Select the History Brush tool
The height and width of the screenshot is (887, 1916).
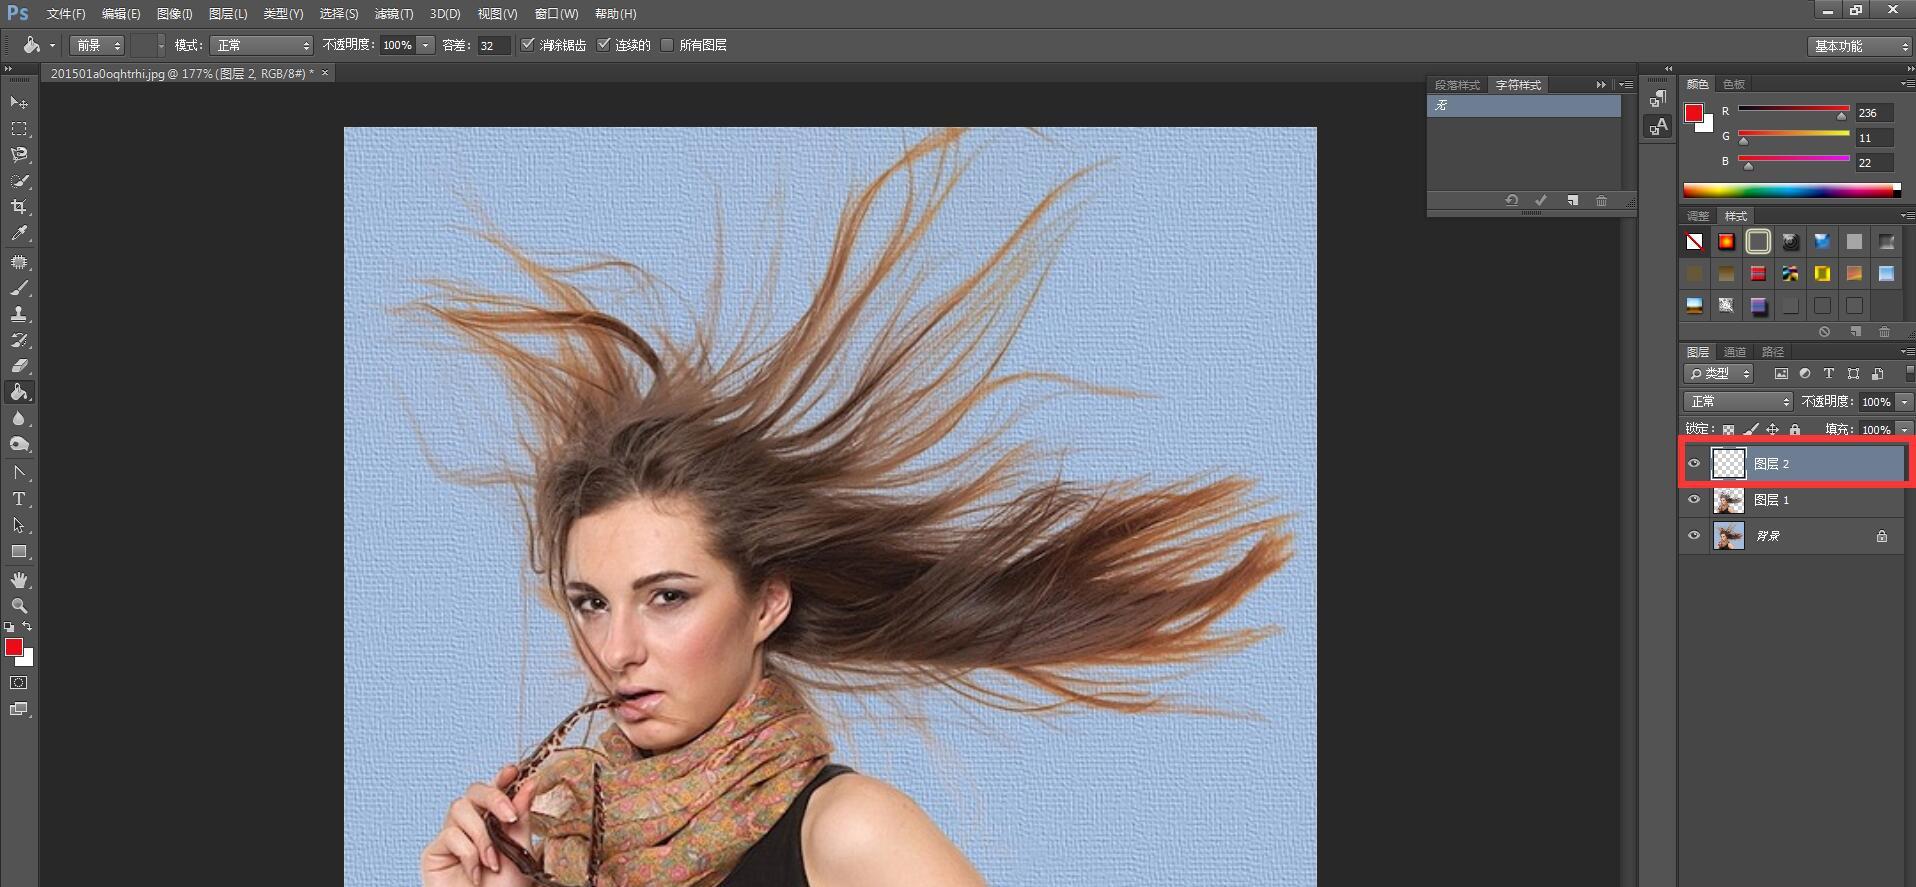click(x=19, y=340)
